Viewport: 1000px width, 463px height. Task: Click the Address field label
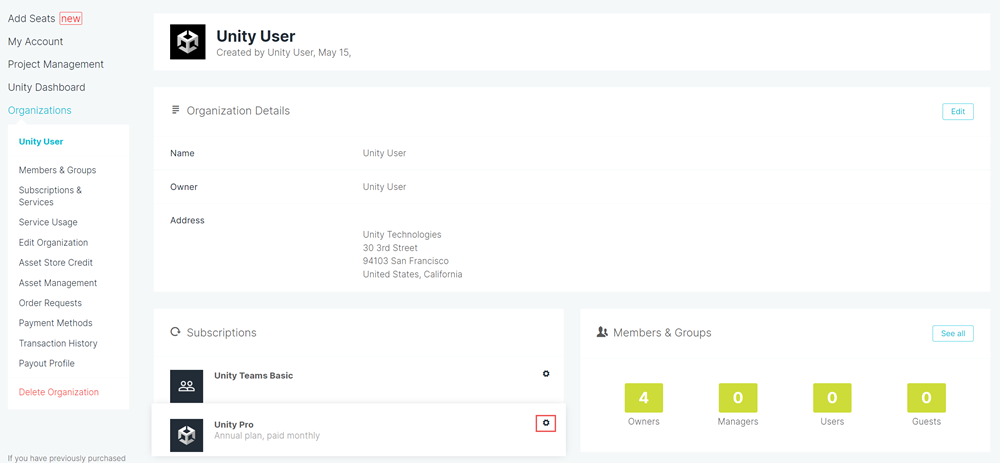pos(188,221)
